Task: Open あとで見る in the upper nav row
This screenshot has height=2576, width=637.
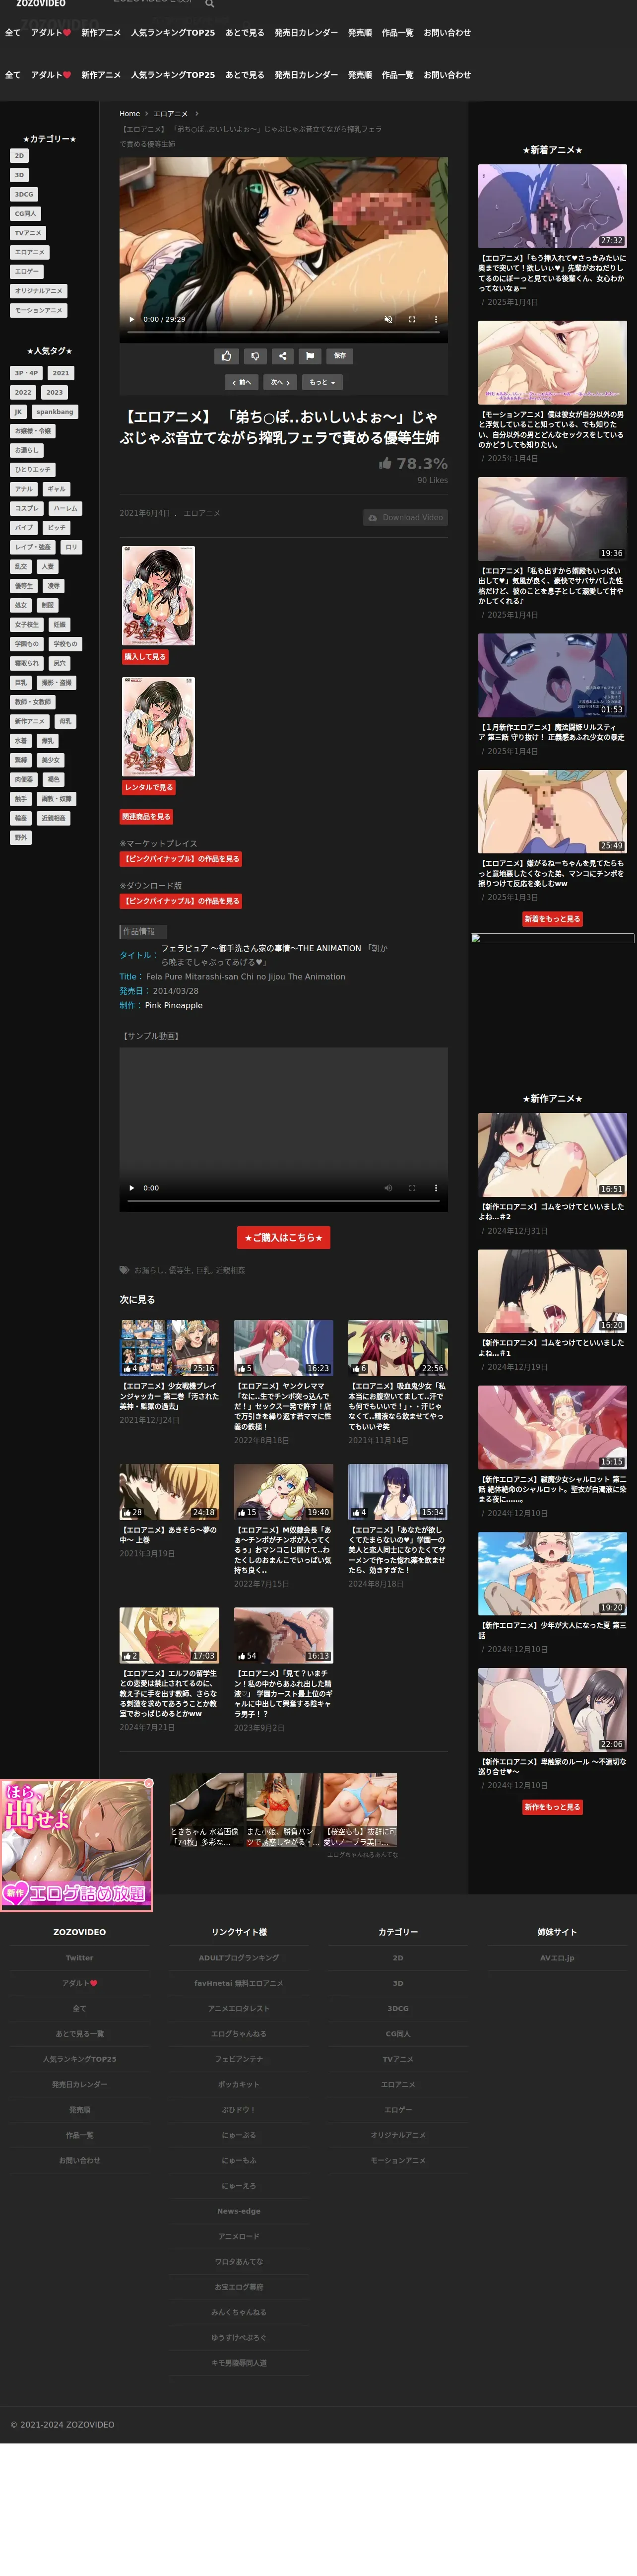Action: tap(245, 33)
